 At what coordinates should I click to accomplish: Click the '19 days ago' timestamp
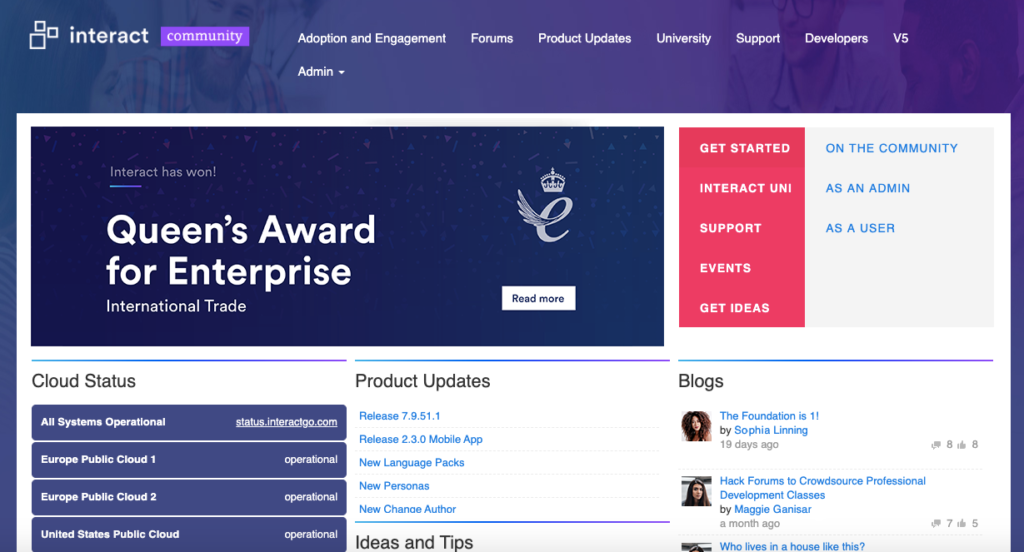[x=749, y=444]
